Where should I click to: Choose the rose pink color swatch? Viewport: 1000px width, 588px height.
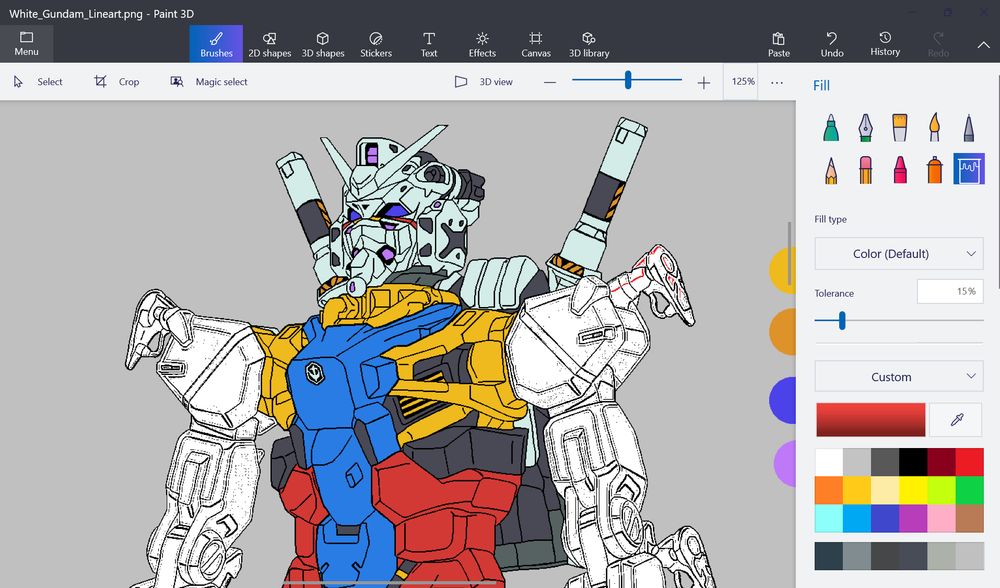point(941,518)
